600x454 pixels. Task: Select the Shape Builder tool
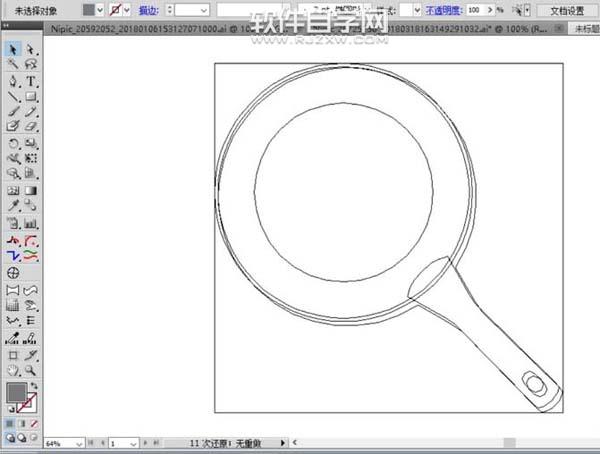(x=13, y=173)
